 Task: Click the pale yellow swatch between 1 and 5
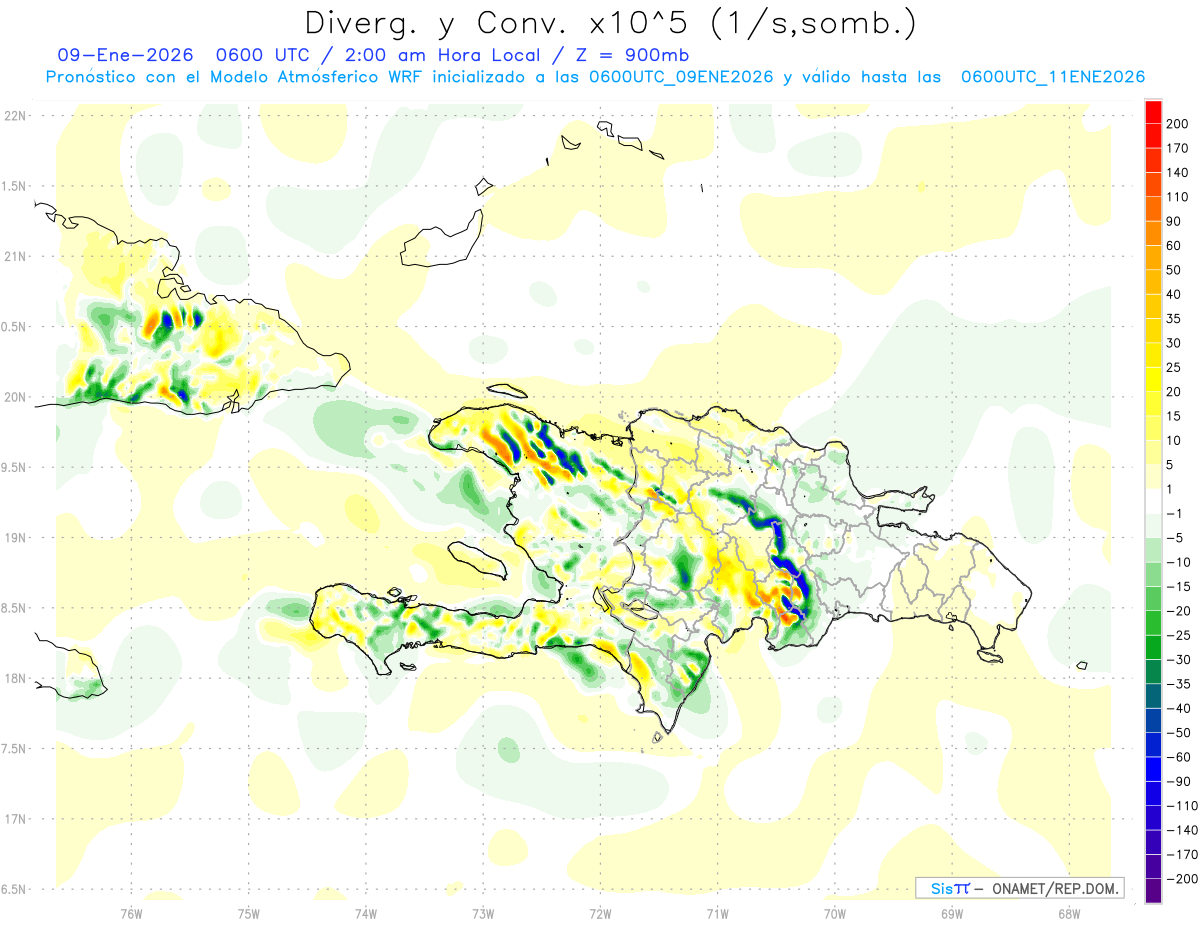(1153, 476)
